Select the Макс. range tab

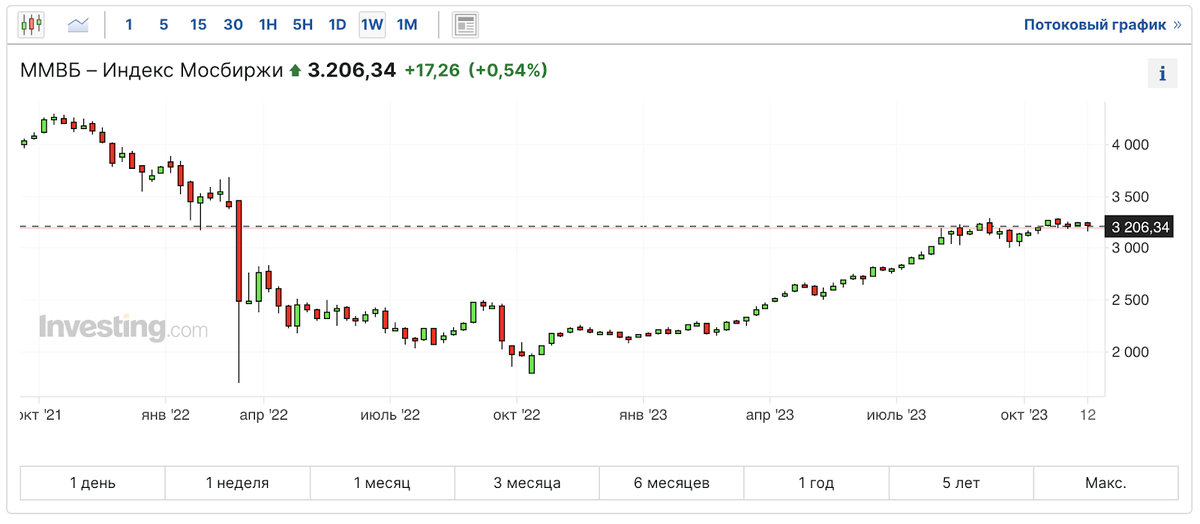pos(1106,483)
